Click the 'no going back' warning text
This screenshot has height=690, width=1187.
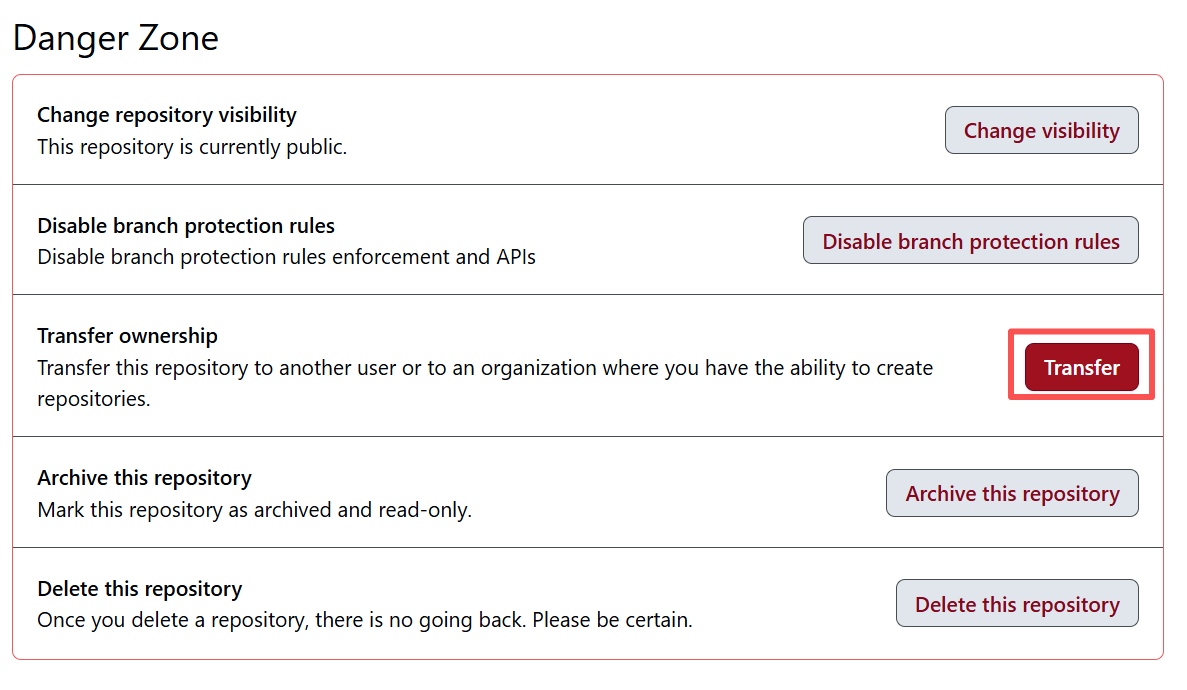pyautogui.click(x=281, y=620)
